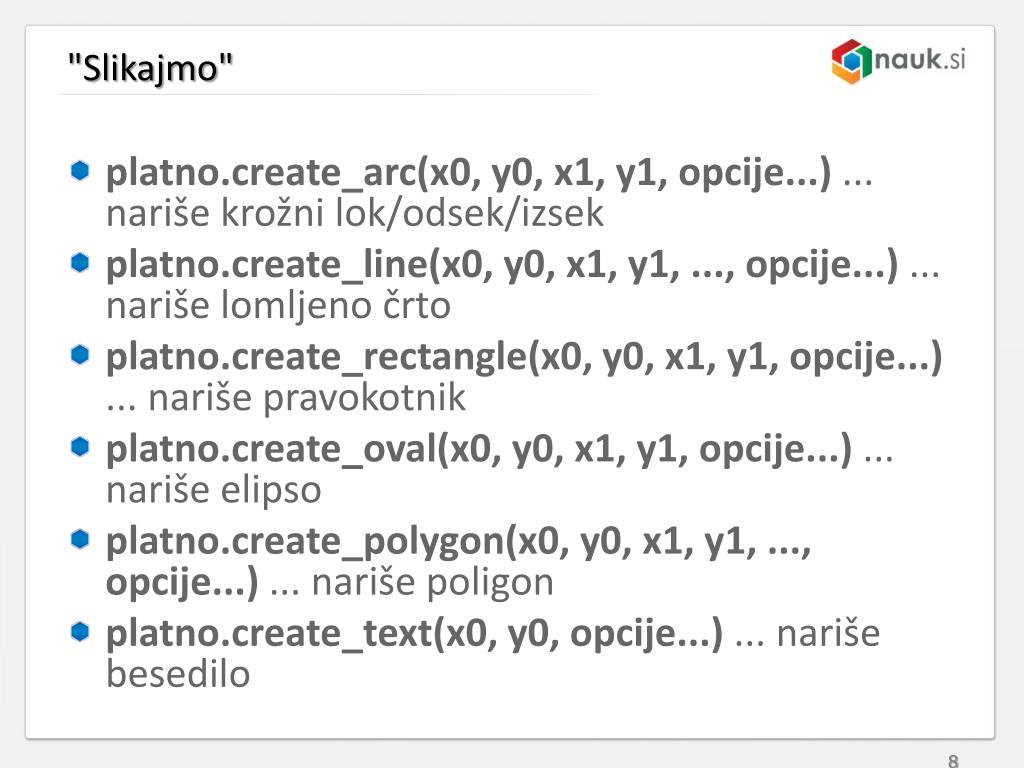Click the blue bullet beside create_polygon
The image size is (1024, 768).
pyautogui.click(x=80, y=539)
